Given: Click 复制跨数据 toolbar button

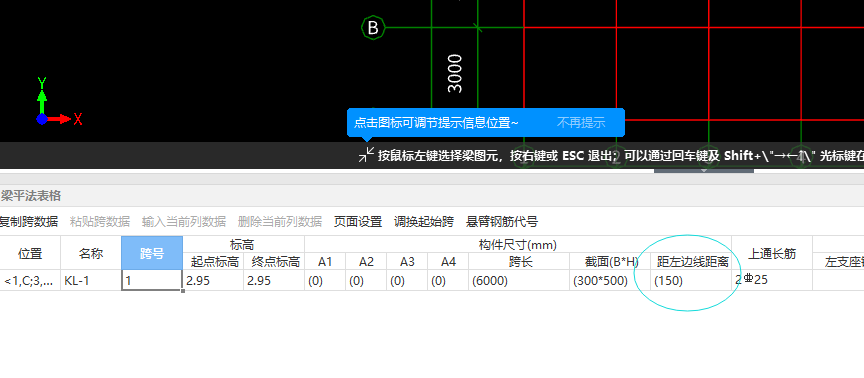Looking at the screenshot, I should (28, 222).
